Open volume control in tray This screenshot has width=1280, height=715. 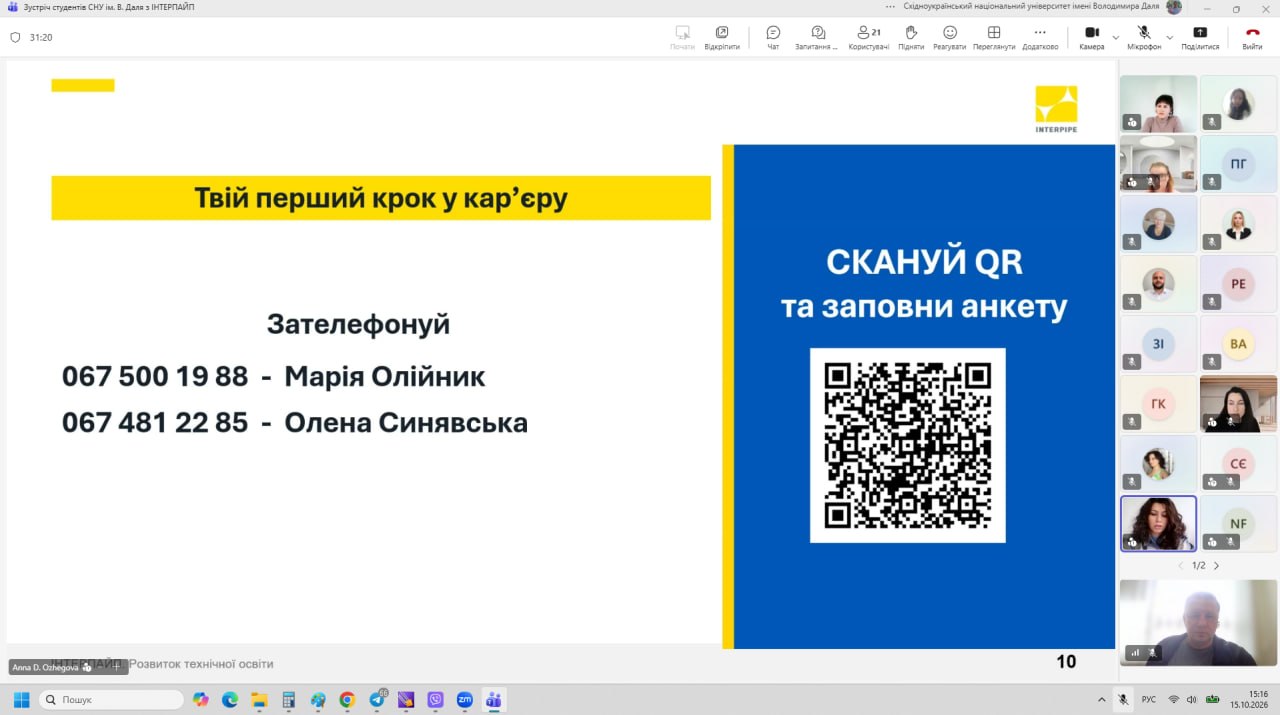(x=1192, y=699)
